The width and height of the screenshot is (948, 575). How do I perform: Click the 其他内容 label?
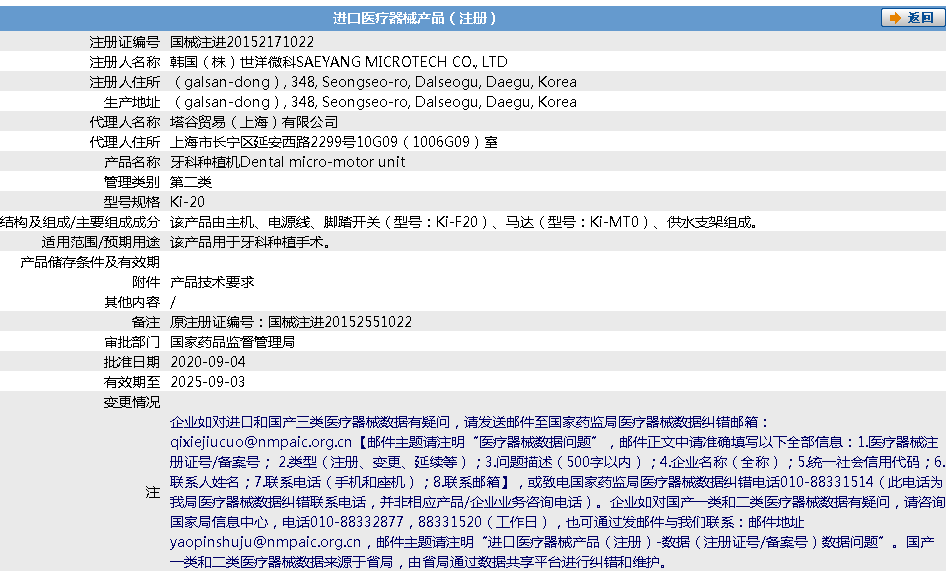[x=132, y=302]
